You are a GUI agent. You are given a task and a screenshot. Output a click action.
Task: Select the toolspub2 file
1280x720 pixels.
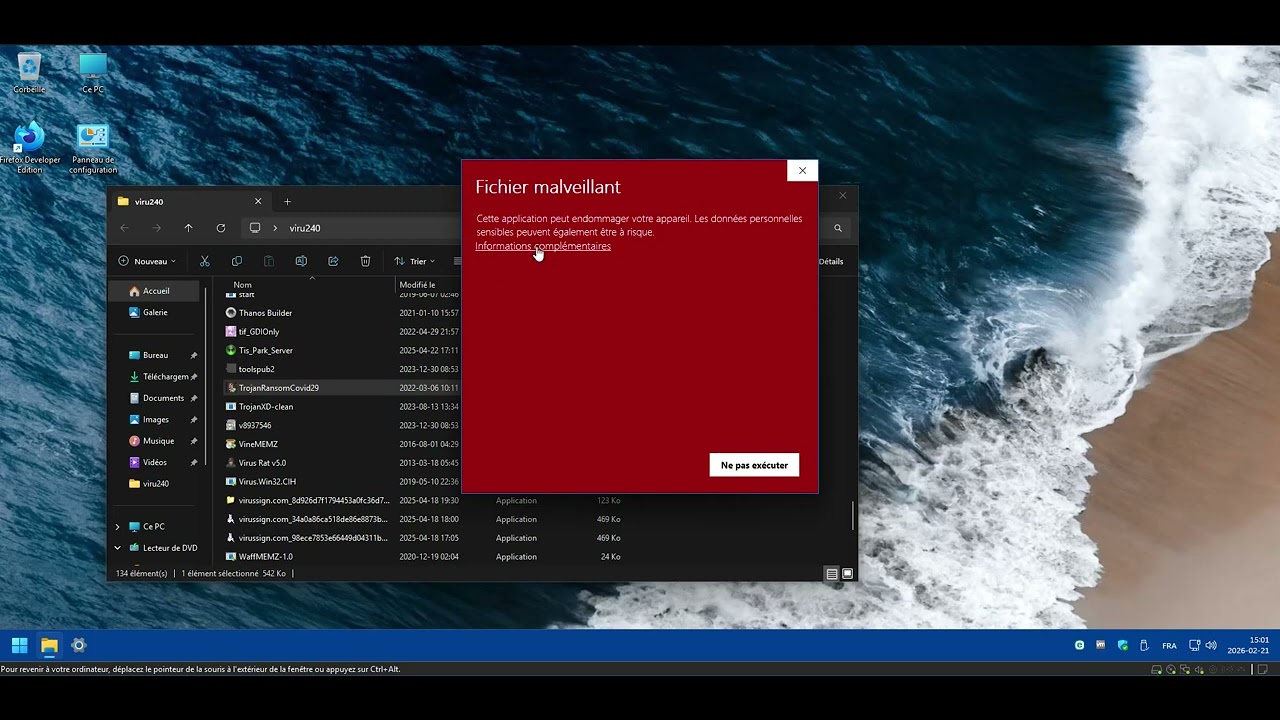(x=256, y=369)
